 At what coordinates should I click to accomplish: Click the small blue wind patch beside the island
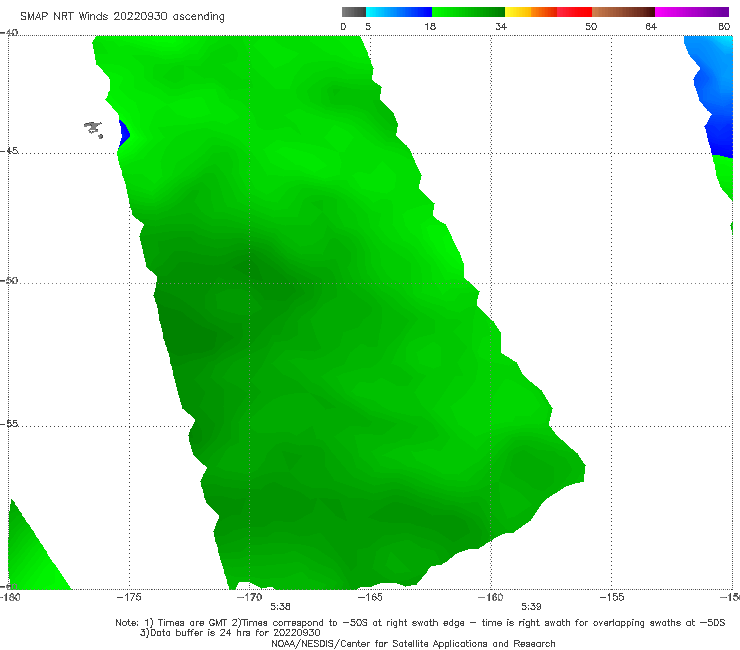pos(124,134)
